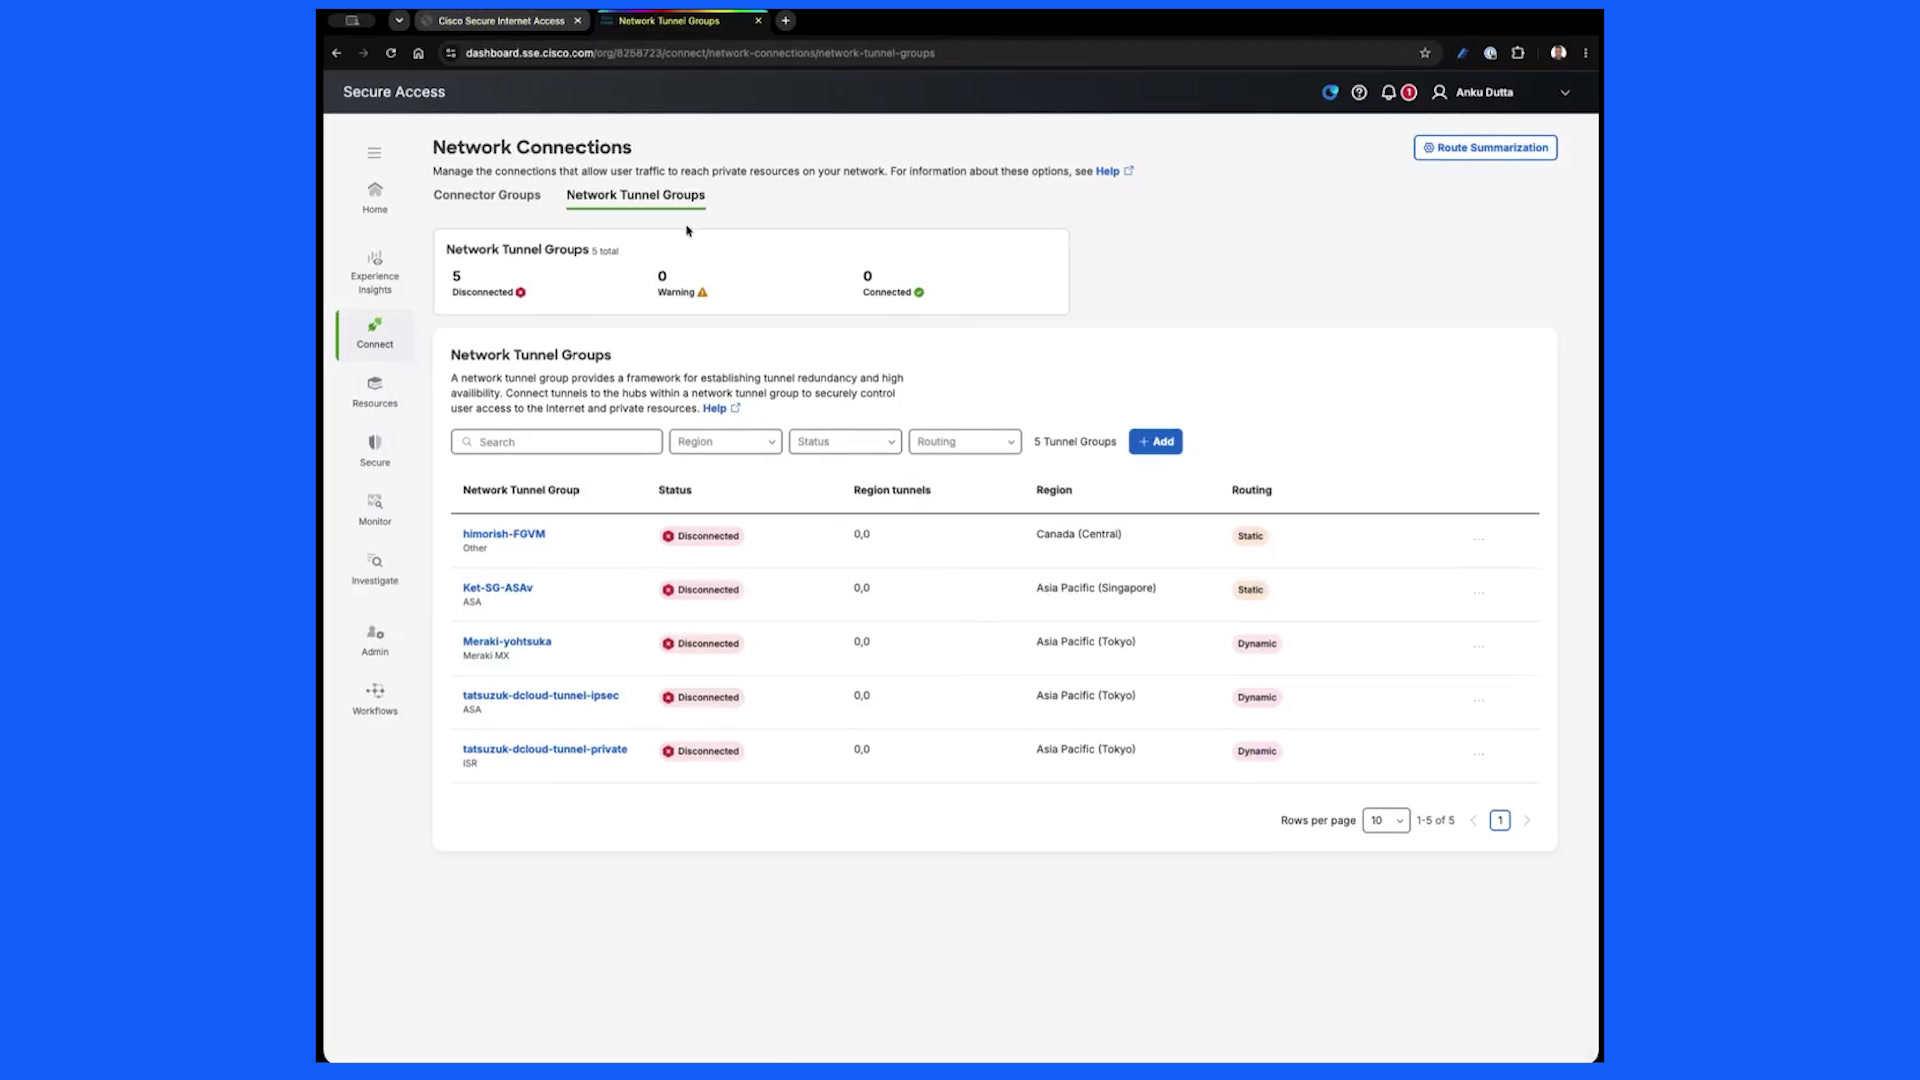The image size is (1920, 1080).
Task: Open row actions for himorish-FGVM
Action: [x=1479, y=539]
